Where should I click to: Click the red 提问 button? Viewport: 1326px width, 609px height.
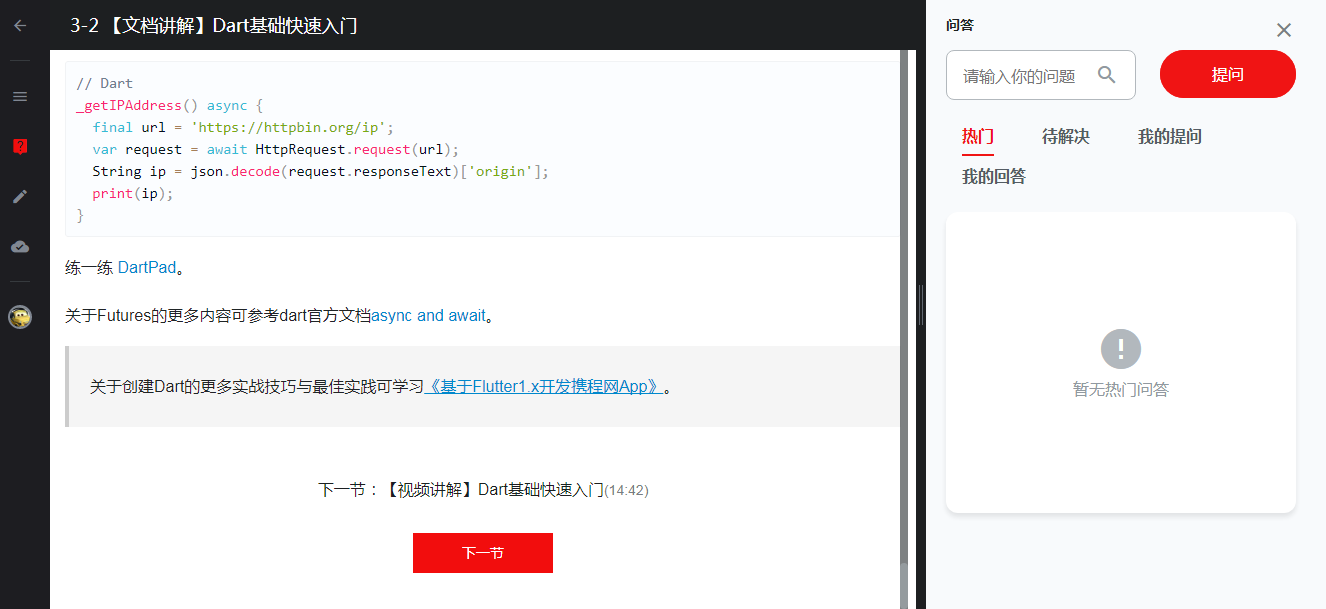coord(1228,75)
